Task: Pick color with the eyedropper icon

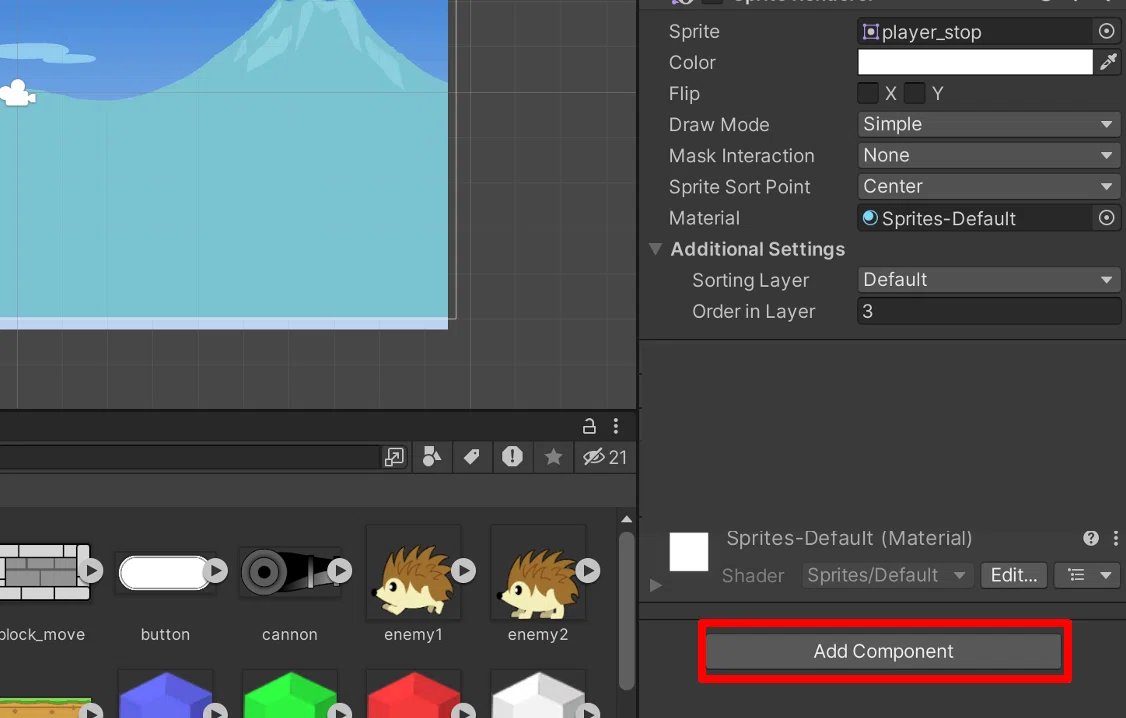Action: tap(1108, 62)
